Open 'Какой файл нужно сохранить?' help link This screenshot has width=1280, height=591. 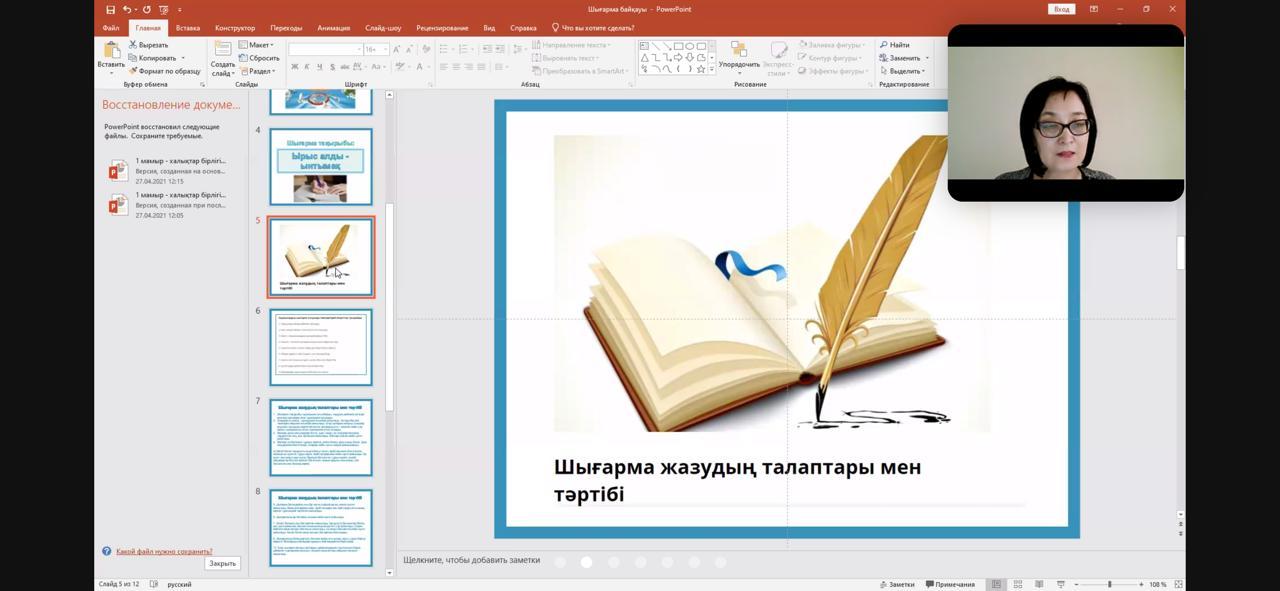164,551
